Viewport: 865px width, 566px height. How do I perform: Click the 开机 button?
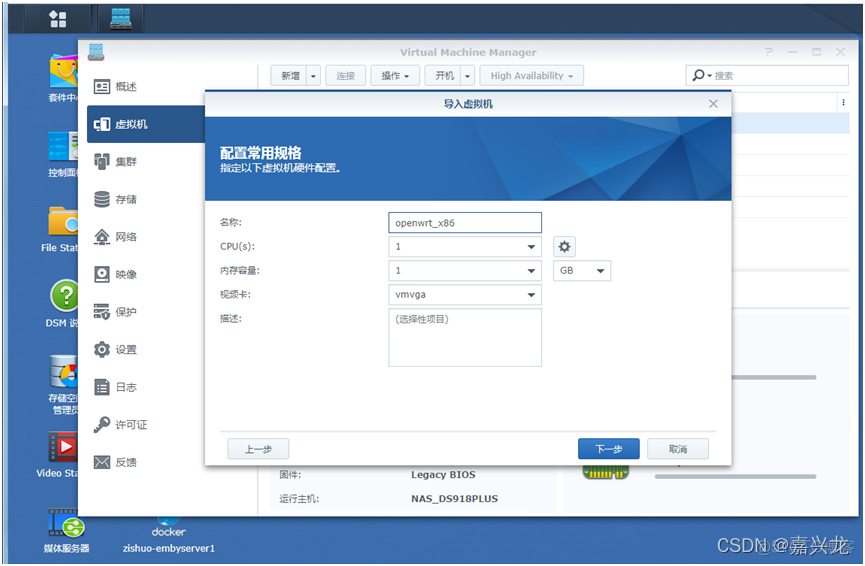click(444, 76)
